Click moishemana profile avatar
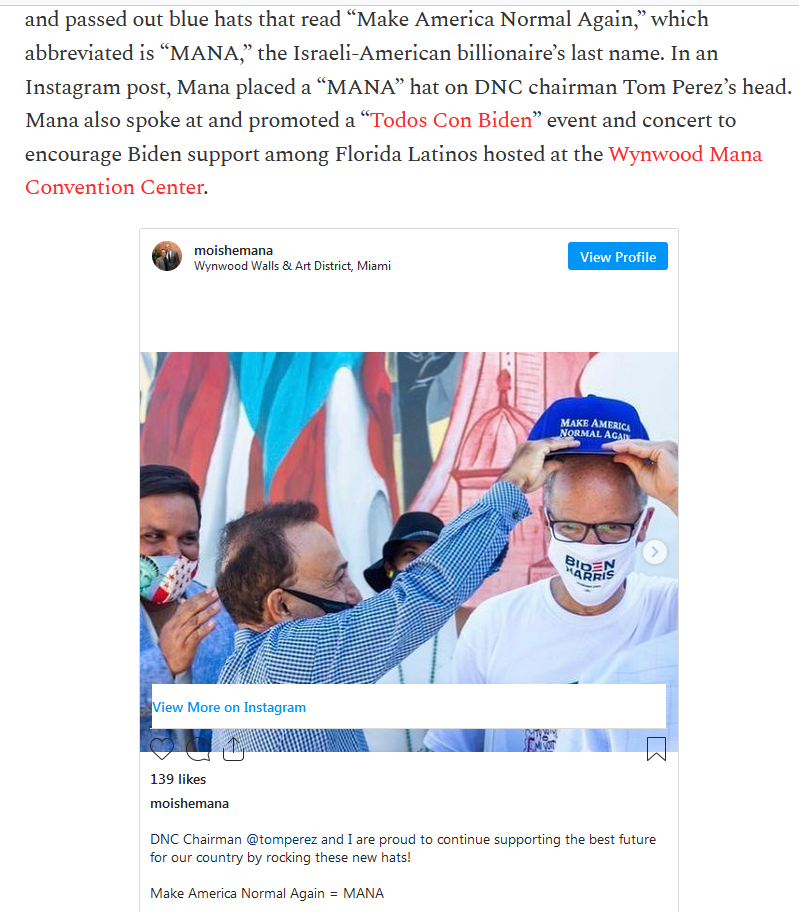799x912 pixels. [167, 256]
